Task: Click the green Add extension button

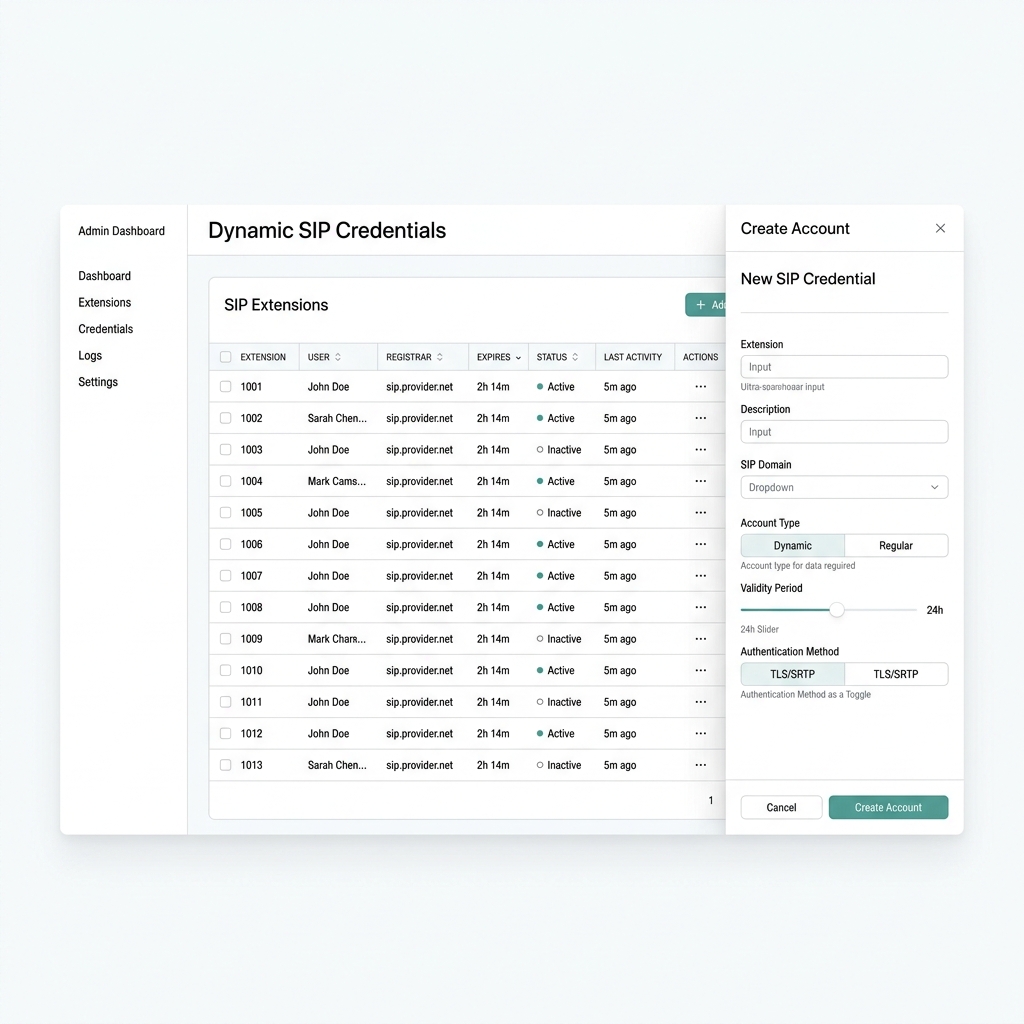Action: click(x=705, y=305)
